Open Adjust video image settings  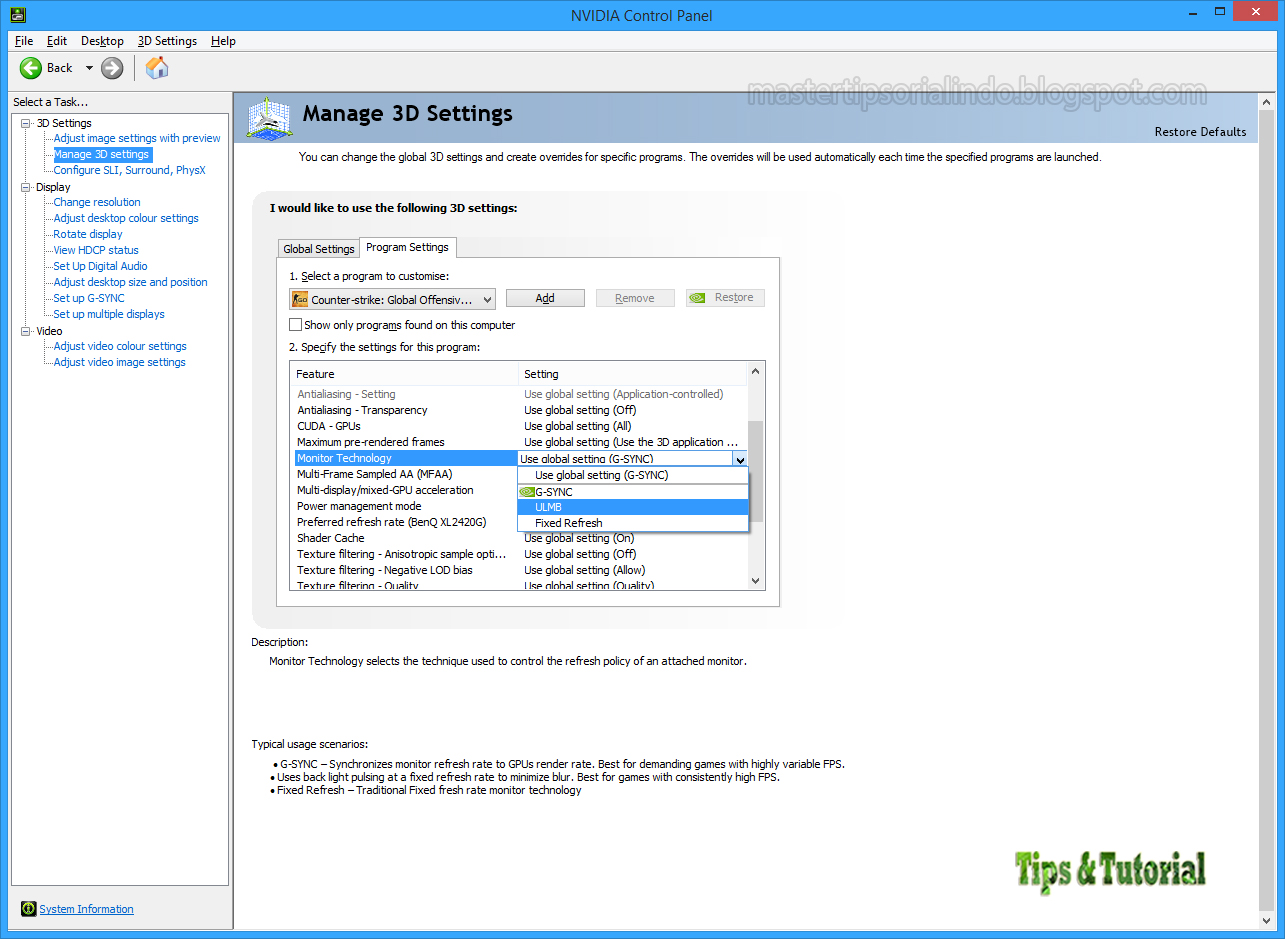(x=119, y=362)
